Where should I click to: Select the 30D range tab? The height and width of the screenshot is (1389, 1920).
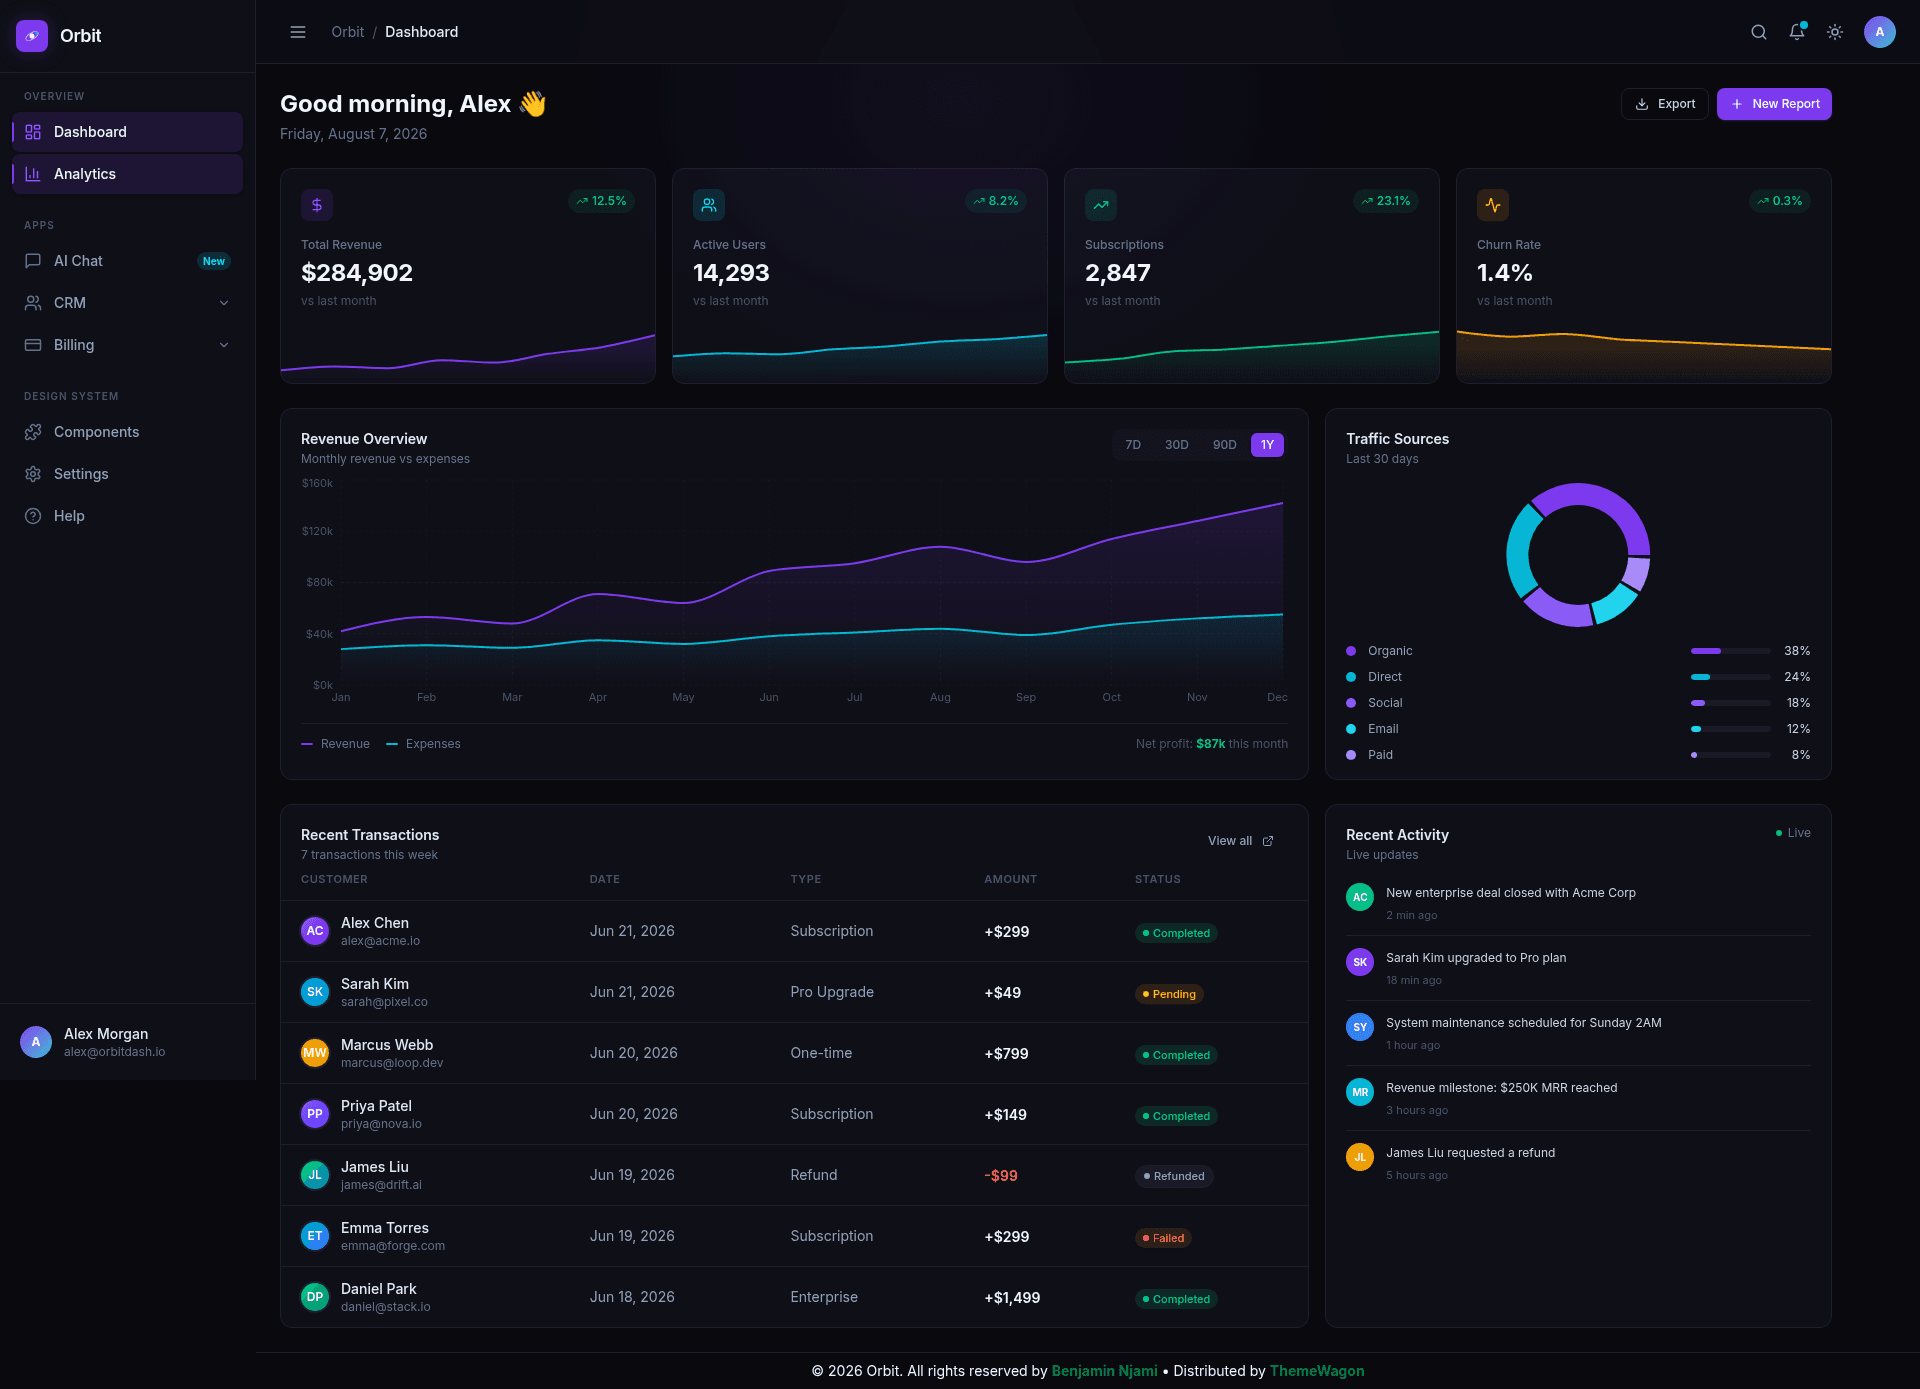click(x=1177, y=445)
